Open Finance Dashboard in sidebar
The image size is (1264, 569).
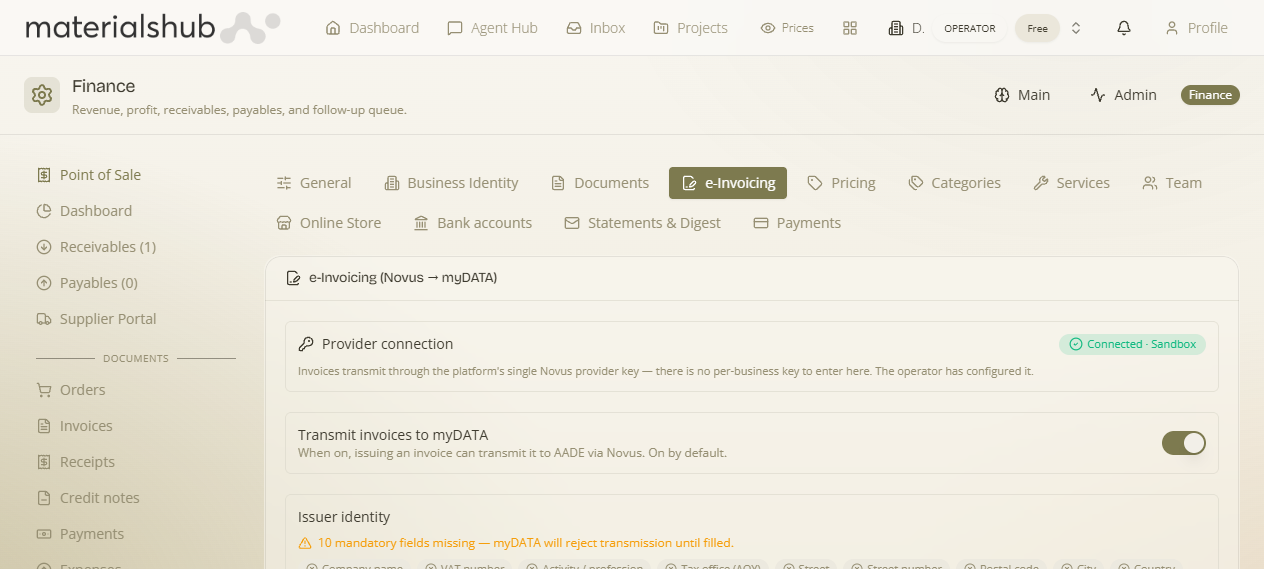(84, 211)
